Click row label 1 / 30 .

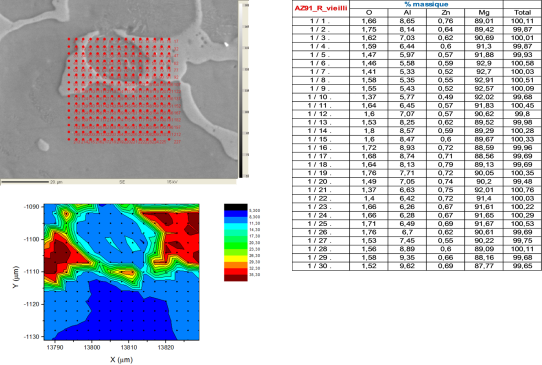pyautogui.click(x=320, y=266)
